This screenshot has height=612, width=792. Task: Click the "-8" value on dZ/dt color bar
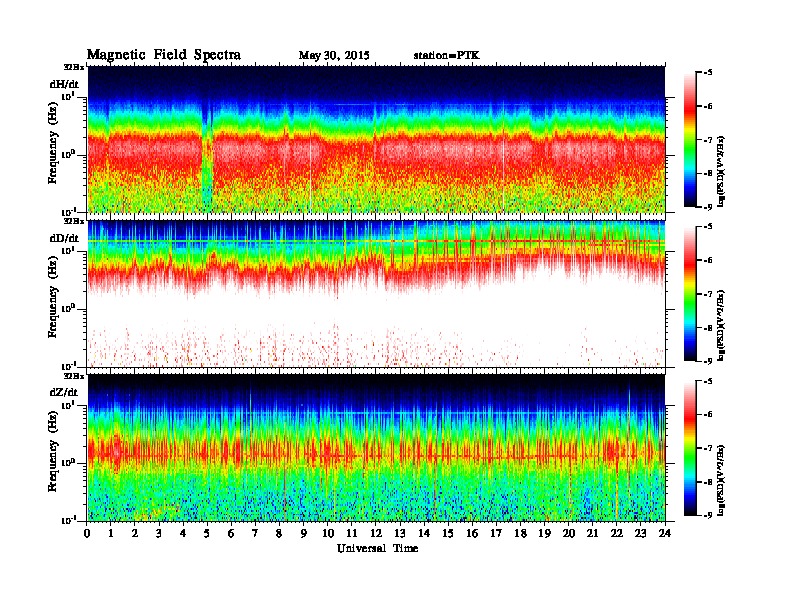708,482
